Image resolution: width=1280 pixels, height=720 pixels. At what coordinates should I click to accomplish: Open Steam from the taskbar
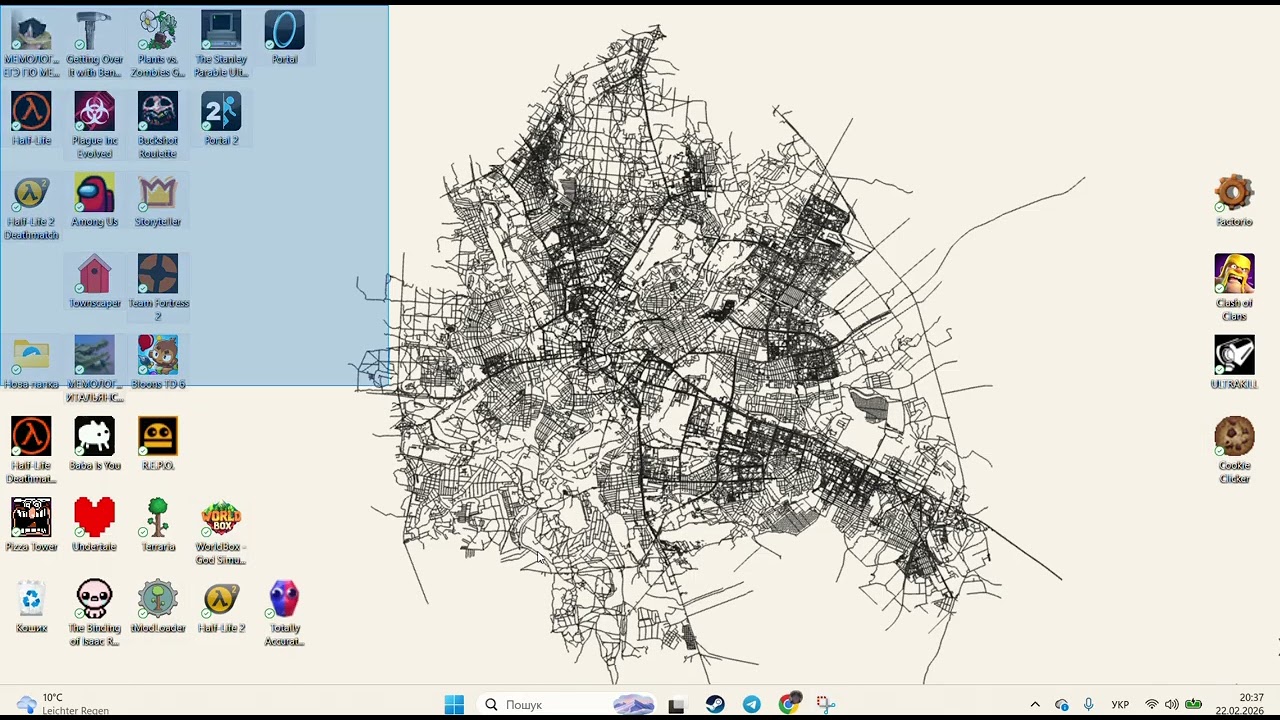715,704
